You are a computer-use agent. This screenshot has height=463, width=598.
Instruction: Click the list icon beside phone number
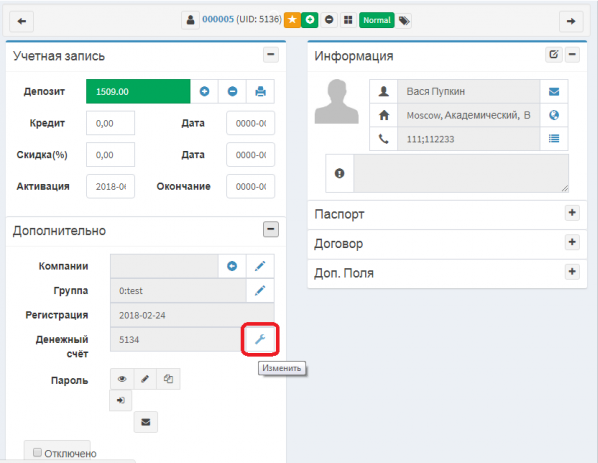pos(554,139)
